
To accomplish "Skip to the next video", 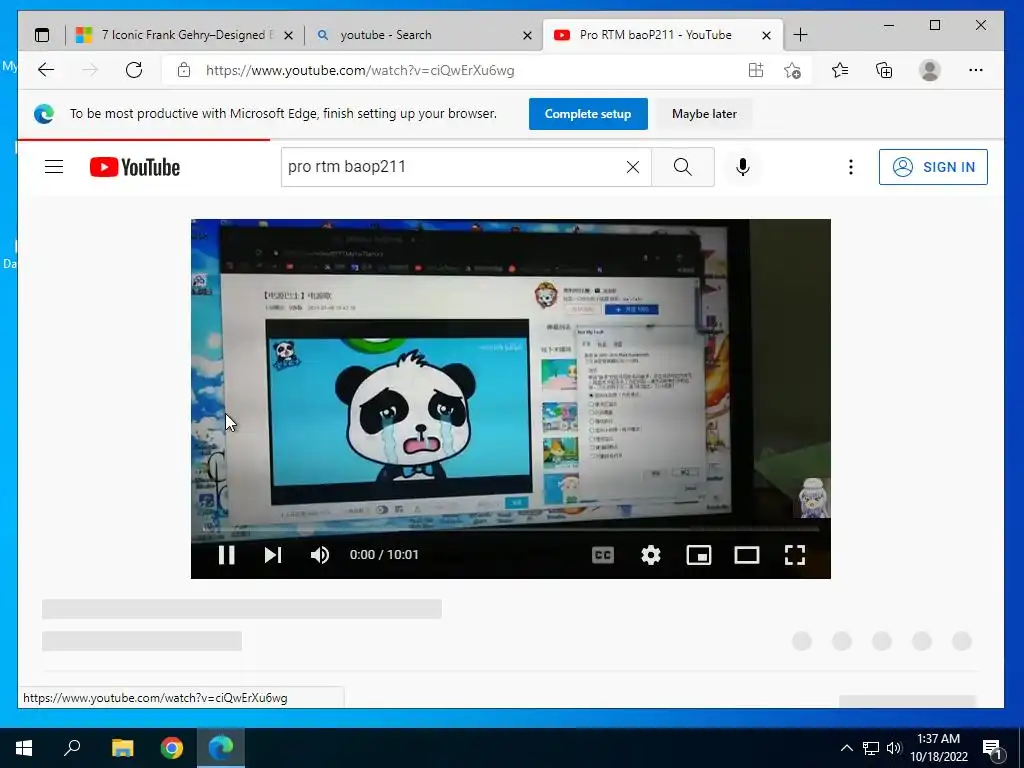I will 273,555.
